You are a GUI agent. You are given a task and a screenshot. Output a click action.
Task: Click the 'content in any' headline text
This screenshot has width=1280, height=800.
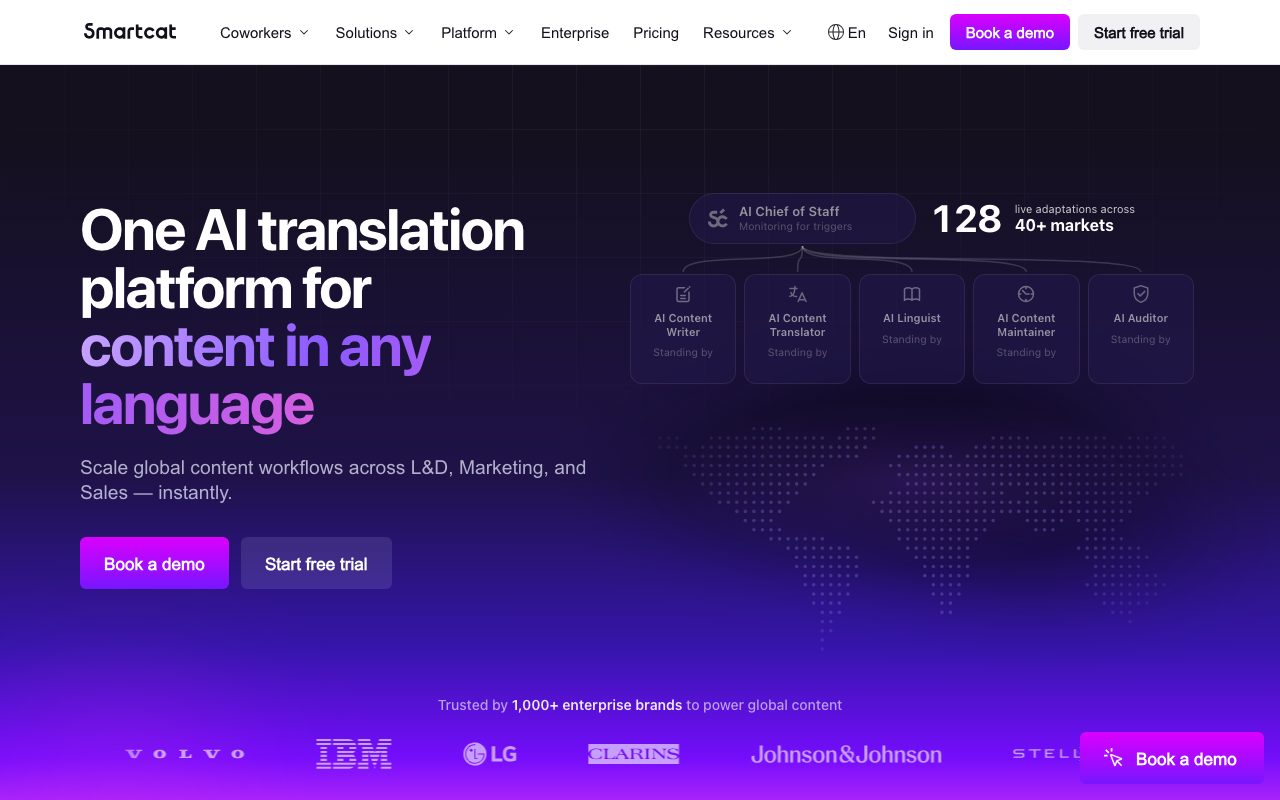pos(256,346)
